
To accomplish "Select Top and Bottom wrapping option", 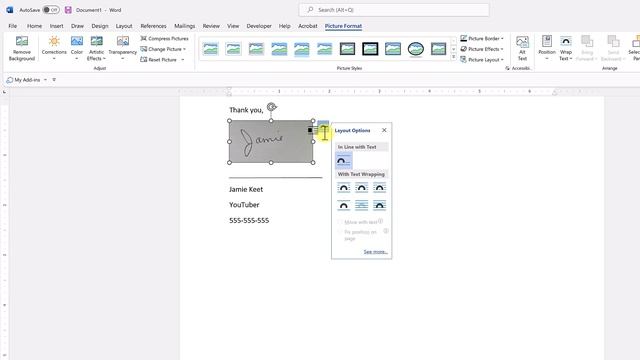I will (344, 205).
